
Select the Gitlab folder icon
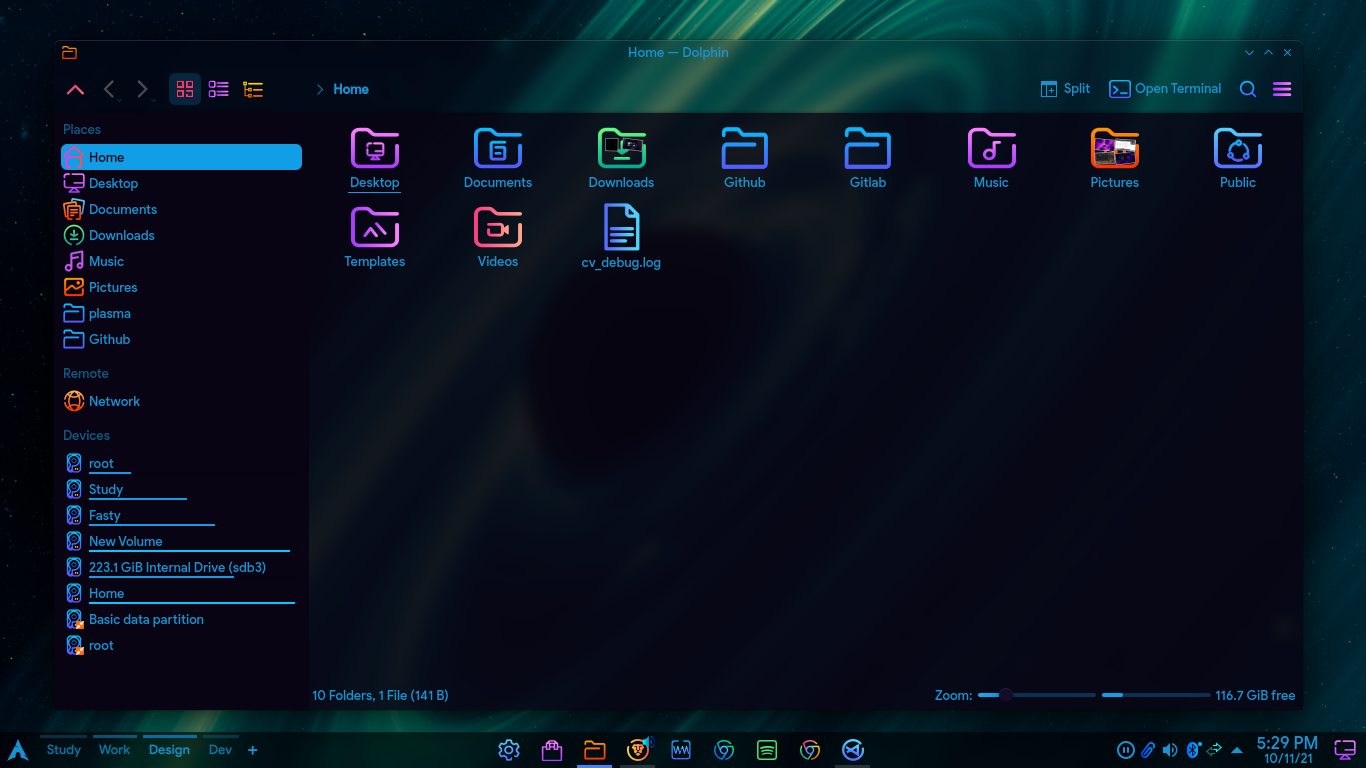(x=868, y=149)
